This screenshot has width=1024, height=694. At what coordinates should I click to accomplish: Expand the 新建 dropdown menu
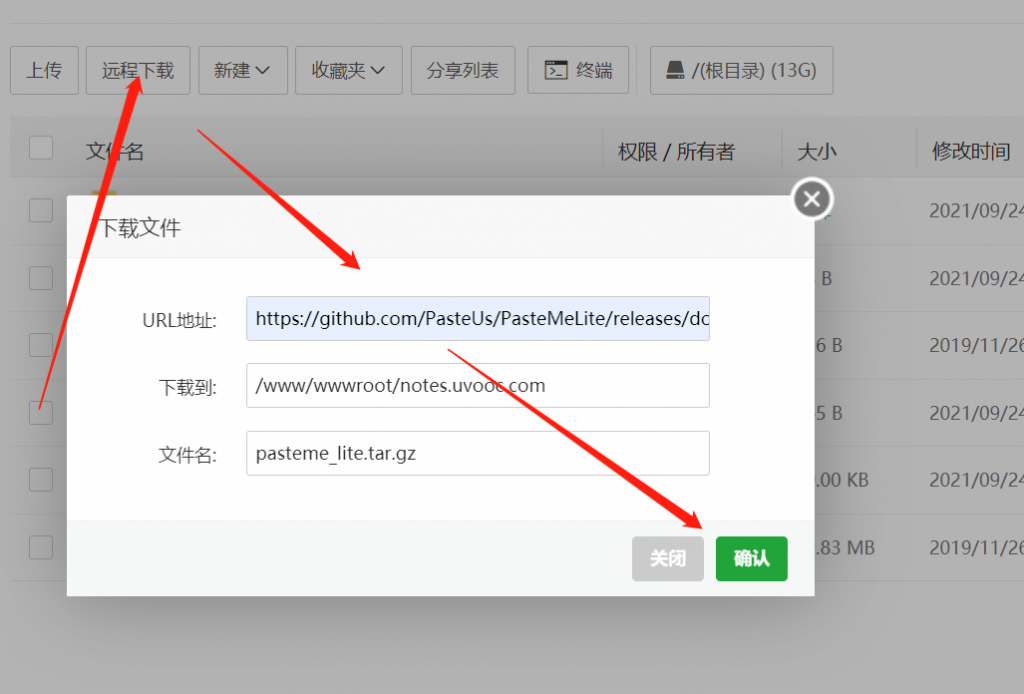tap(242, 70)
